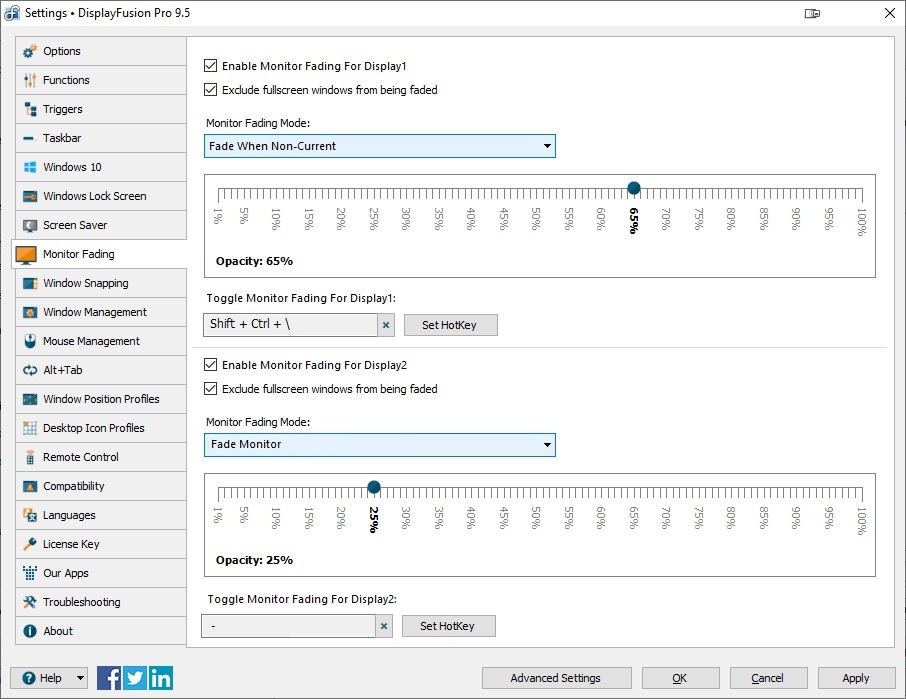
Task: Clear the Display2 hotkey with X icon
Action: [x=384, y=626]
